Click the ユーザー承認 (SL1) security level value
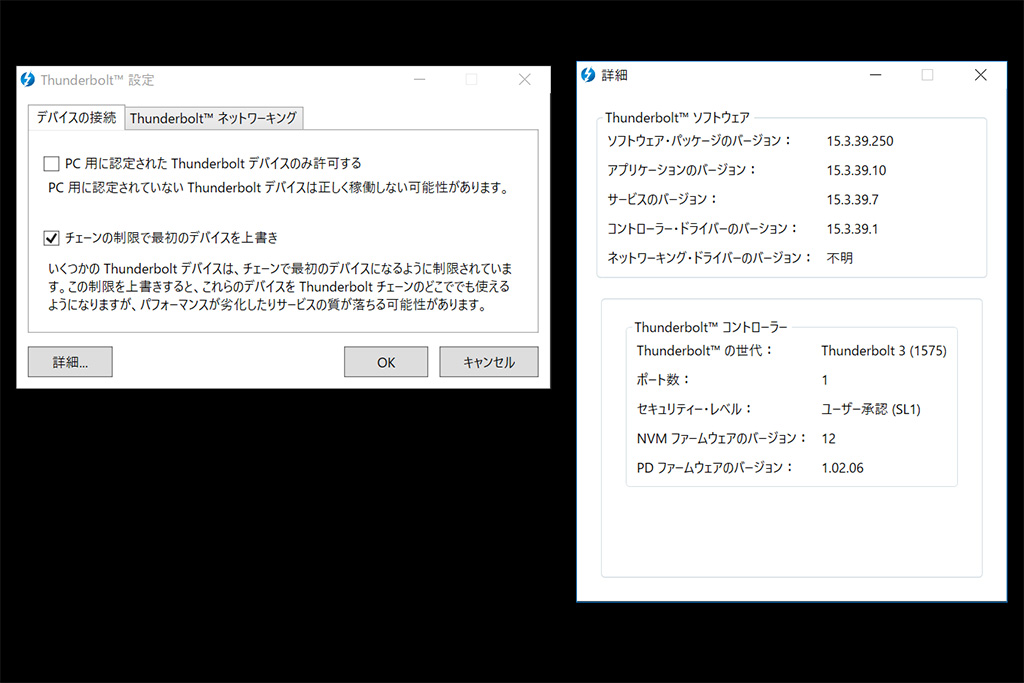The width and height of the screenshot is (1024, 683). pos(871,409)
